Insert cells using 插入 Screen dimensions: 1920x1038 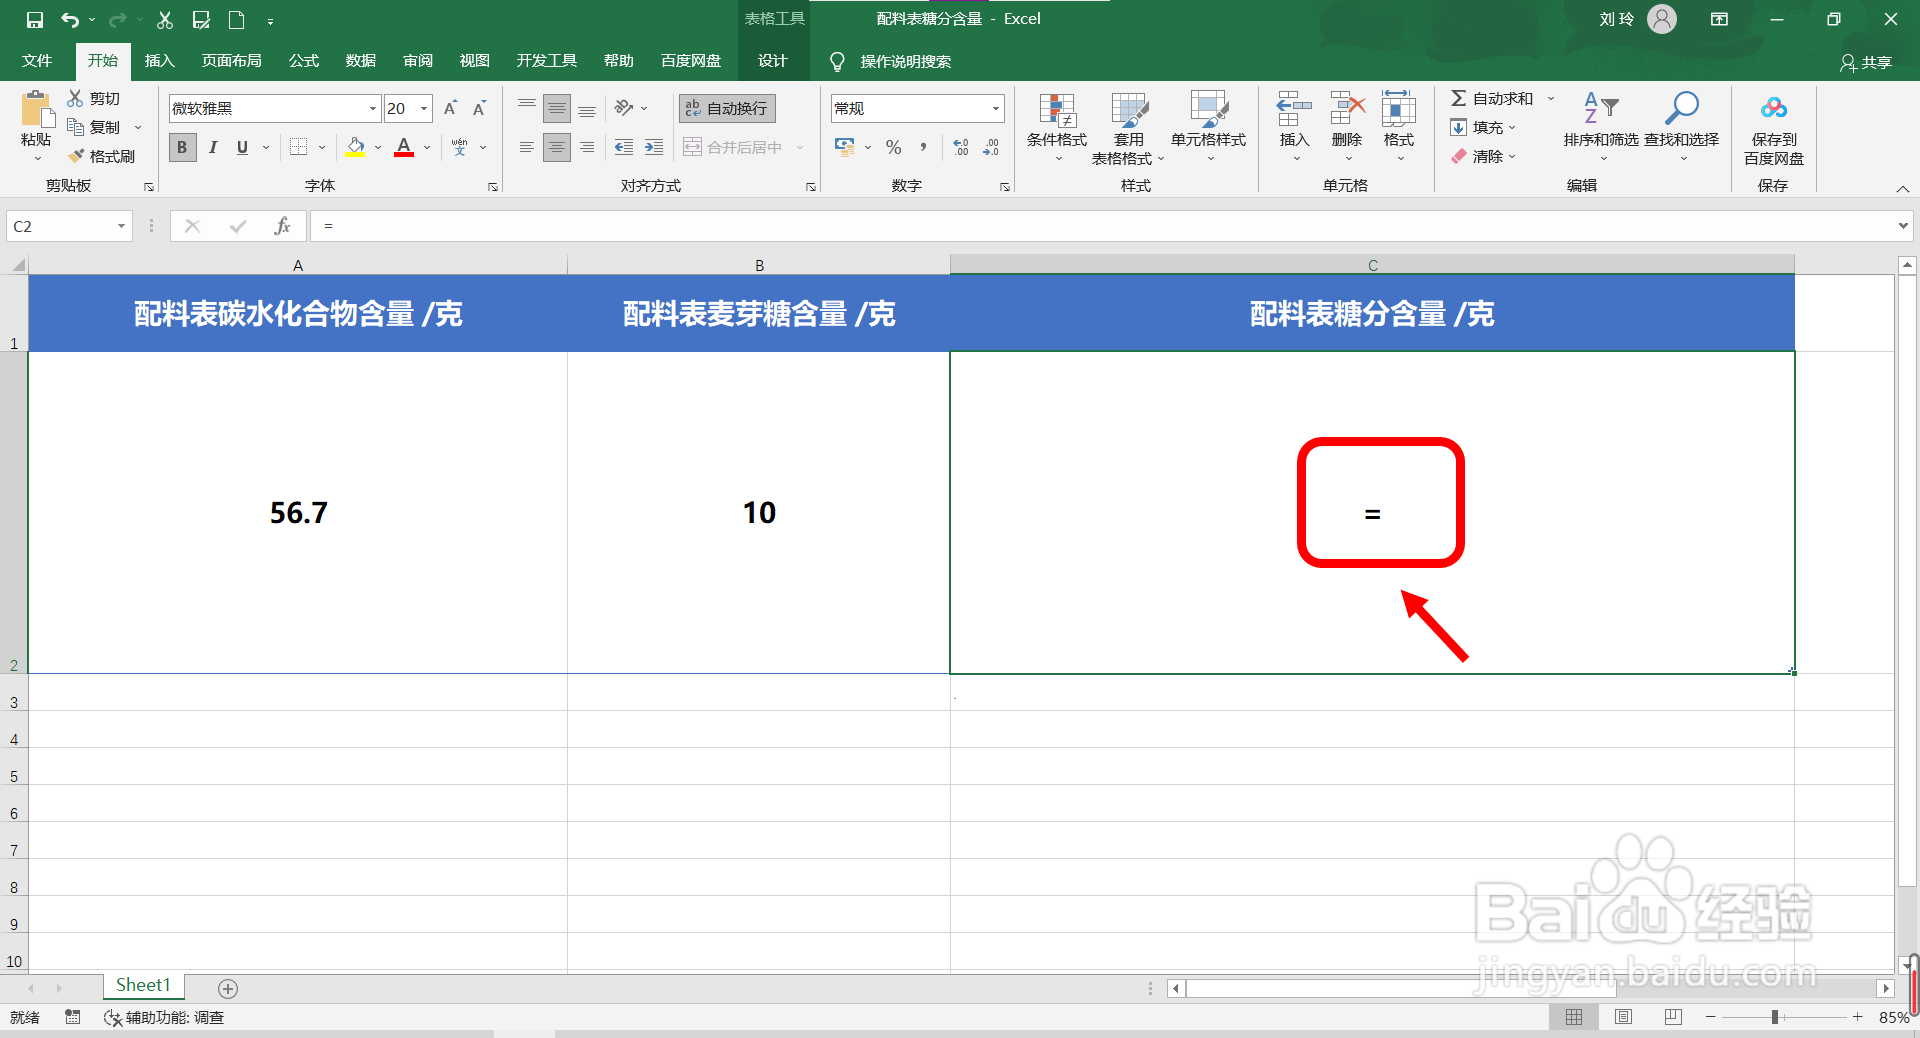(x=1294, y=128)
